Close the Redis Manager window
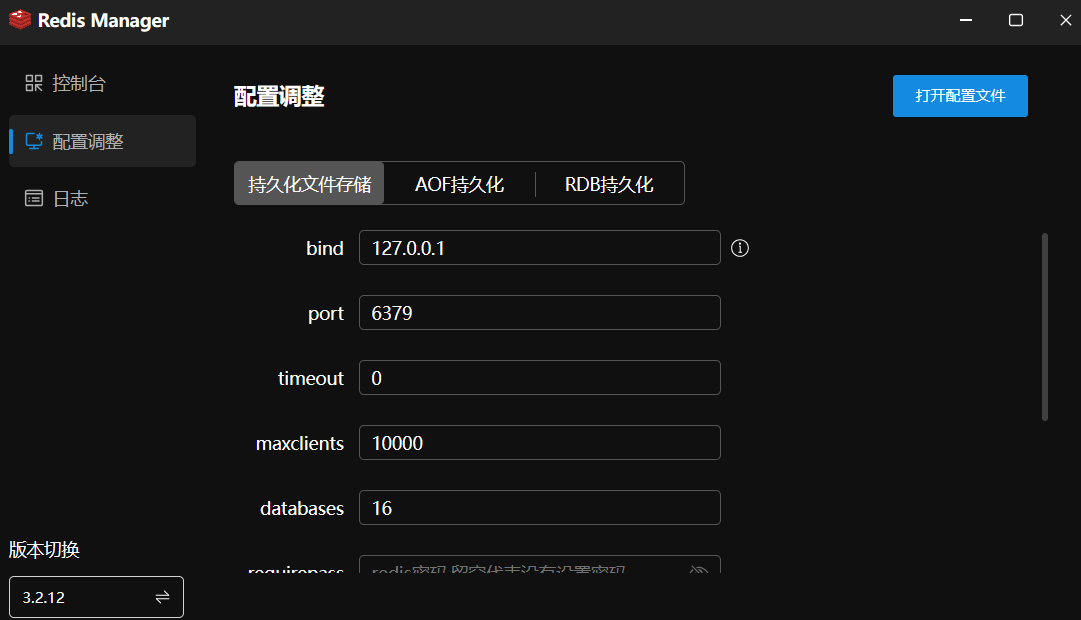Image resolution: width=1081 pixels, height=620 pixels. coord(1065,20)
